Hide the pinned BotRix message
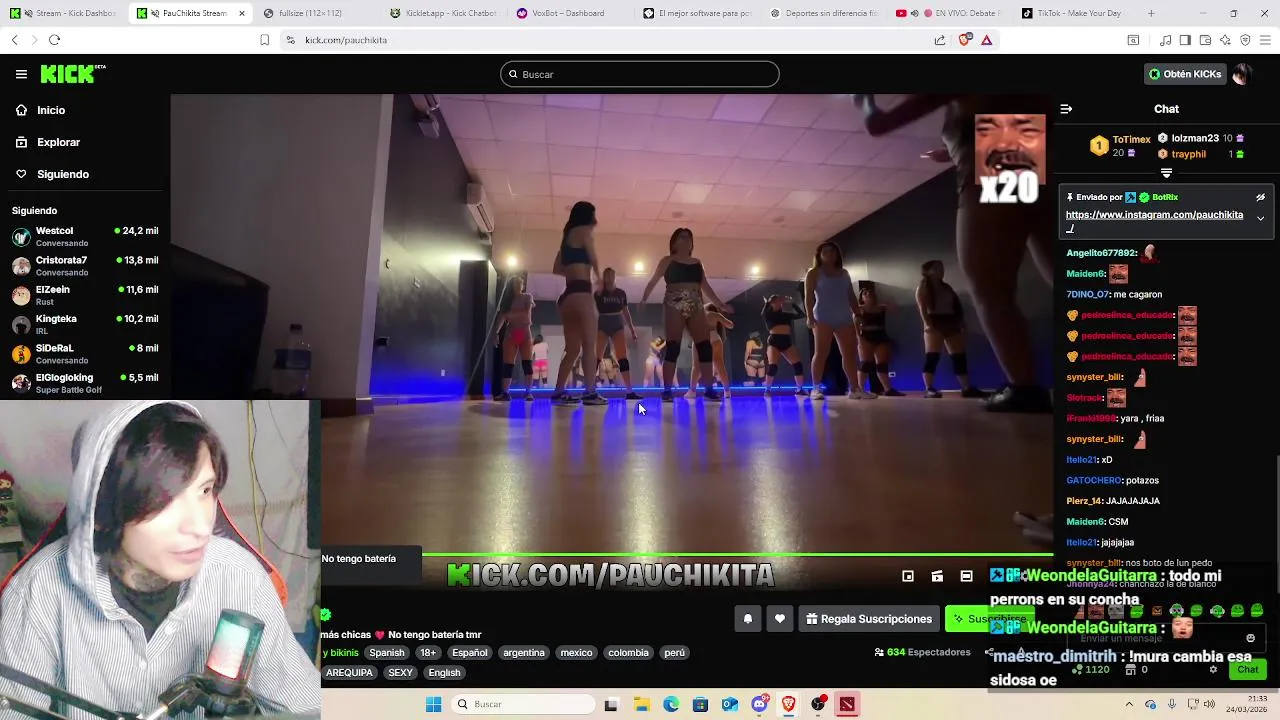 point(1260,198)
